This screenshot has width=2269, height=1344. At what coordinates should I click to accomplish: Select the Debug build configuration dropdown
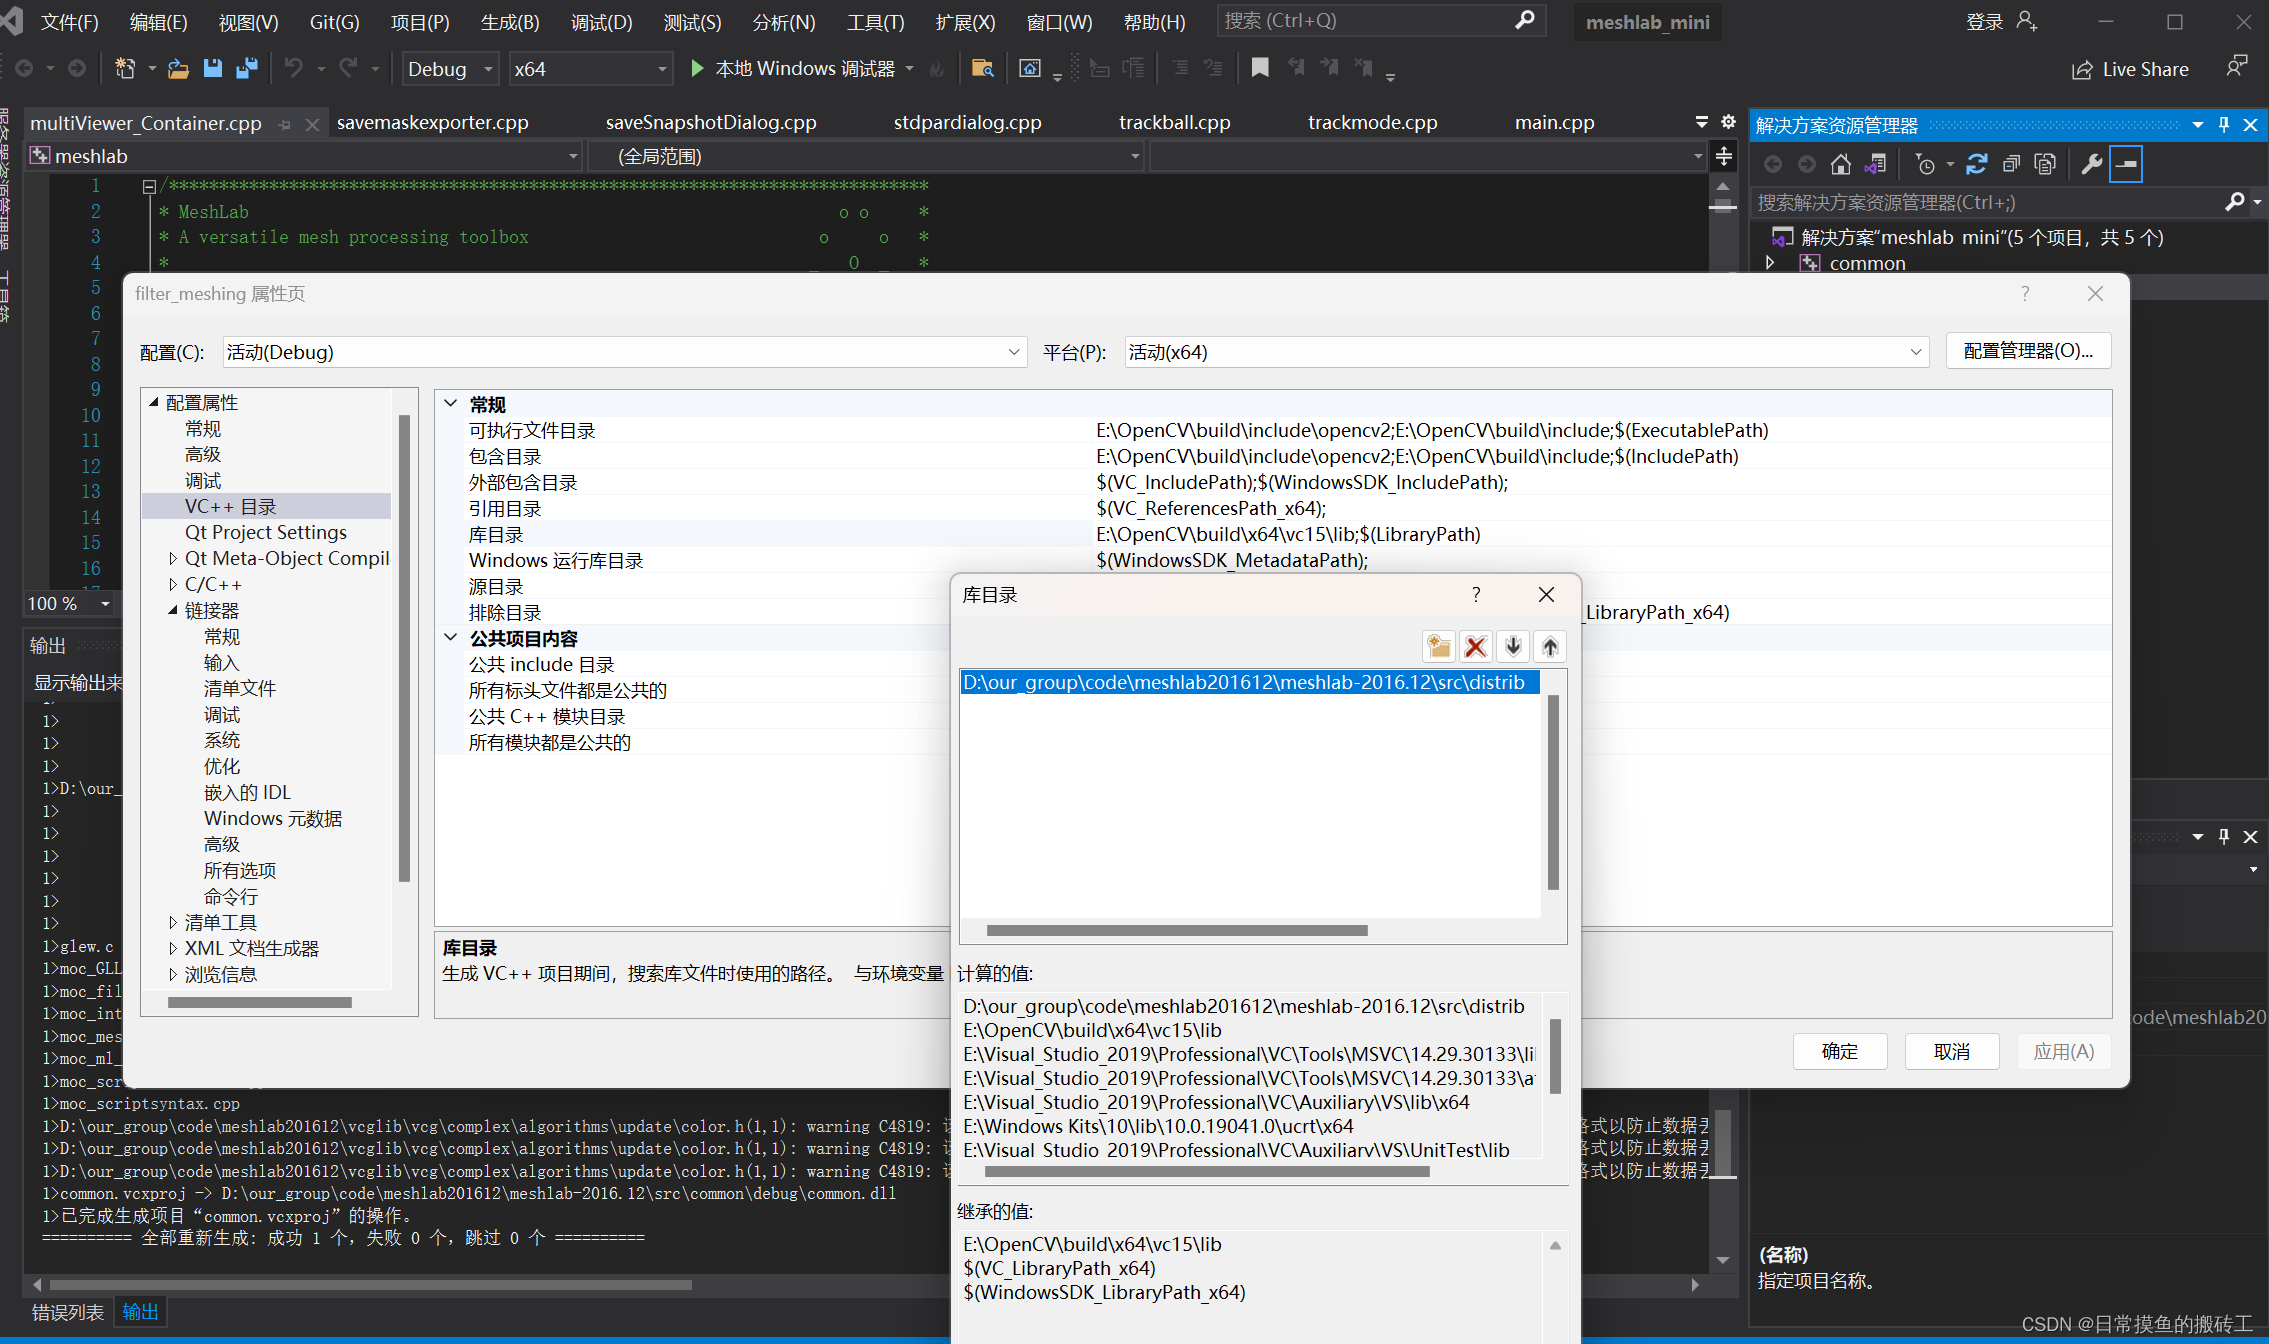pyautogui.click(x=450, y=67)
